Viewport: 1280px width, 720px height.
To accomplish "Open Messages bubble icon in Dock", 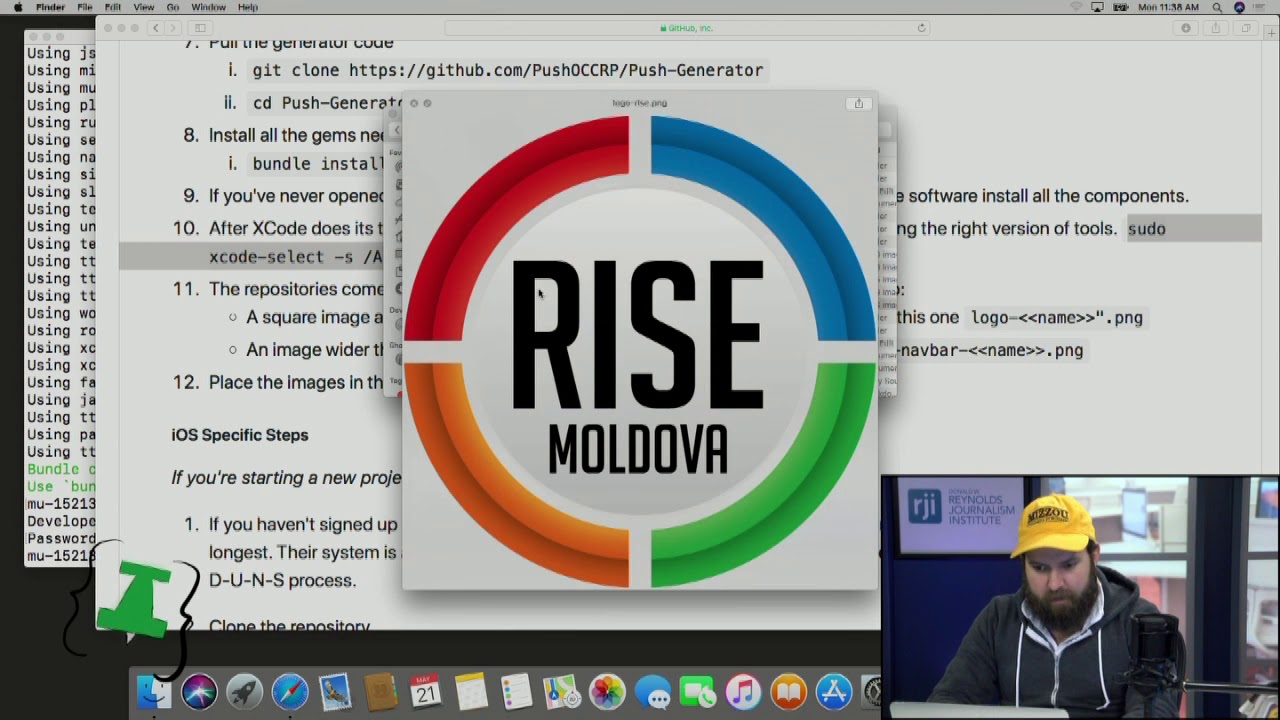I will (x=653, y=692).
